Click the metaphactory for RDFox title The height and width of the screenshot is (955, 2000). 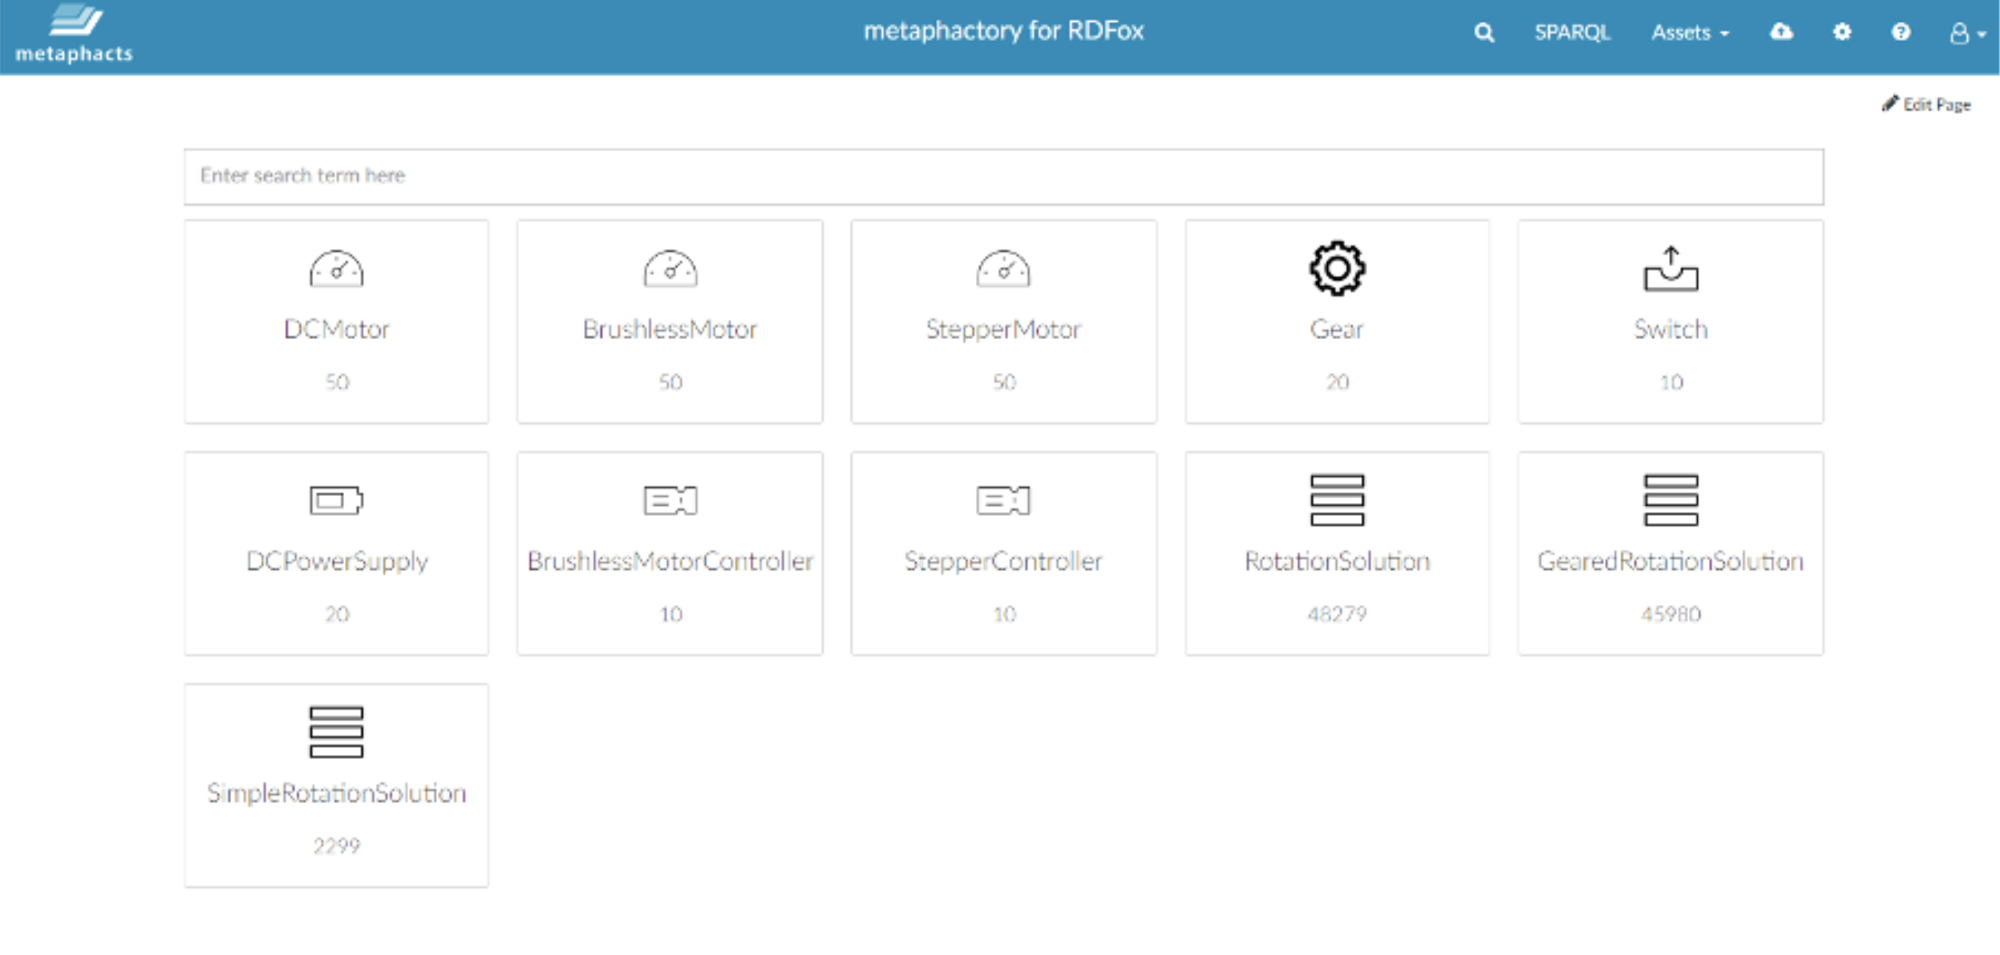coord(1003,31)
